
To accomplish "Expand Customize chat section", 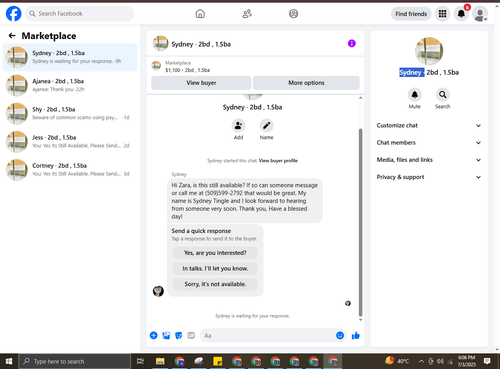I will pos(429,126).
